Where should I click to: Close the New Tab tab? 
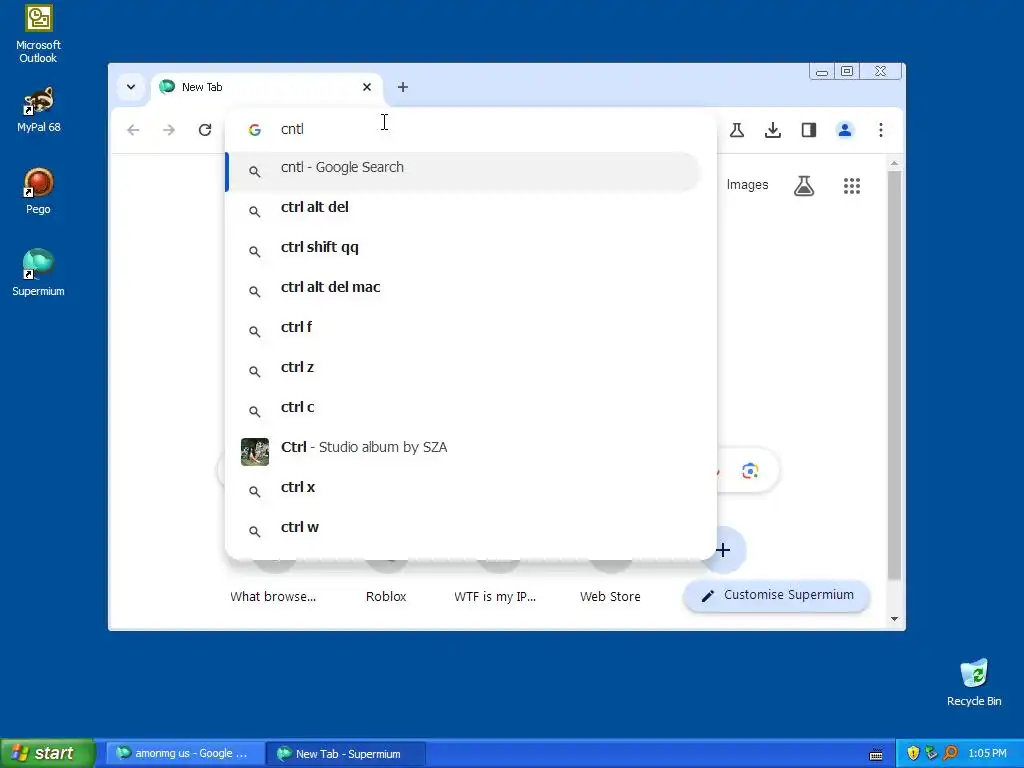367,87
